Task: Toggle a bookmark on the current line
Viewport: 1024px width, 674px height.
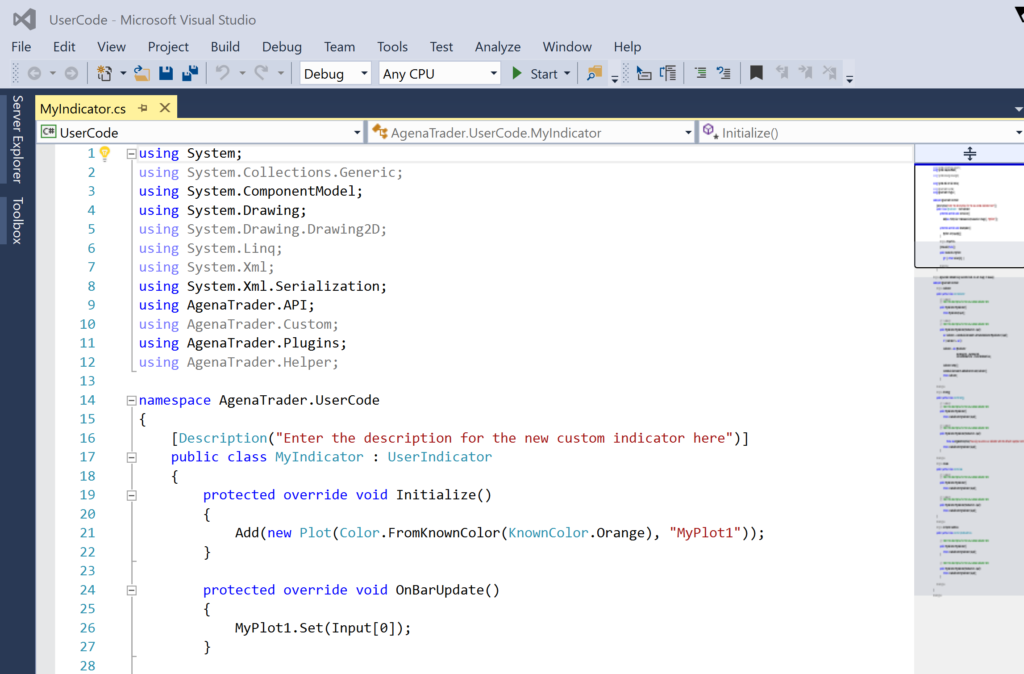Action: click(756, 72)
